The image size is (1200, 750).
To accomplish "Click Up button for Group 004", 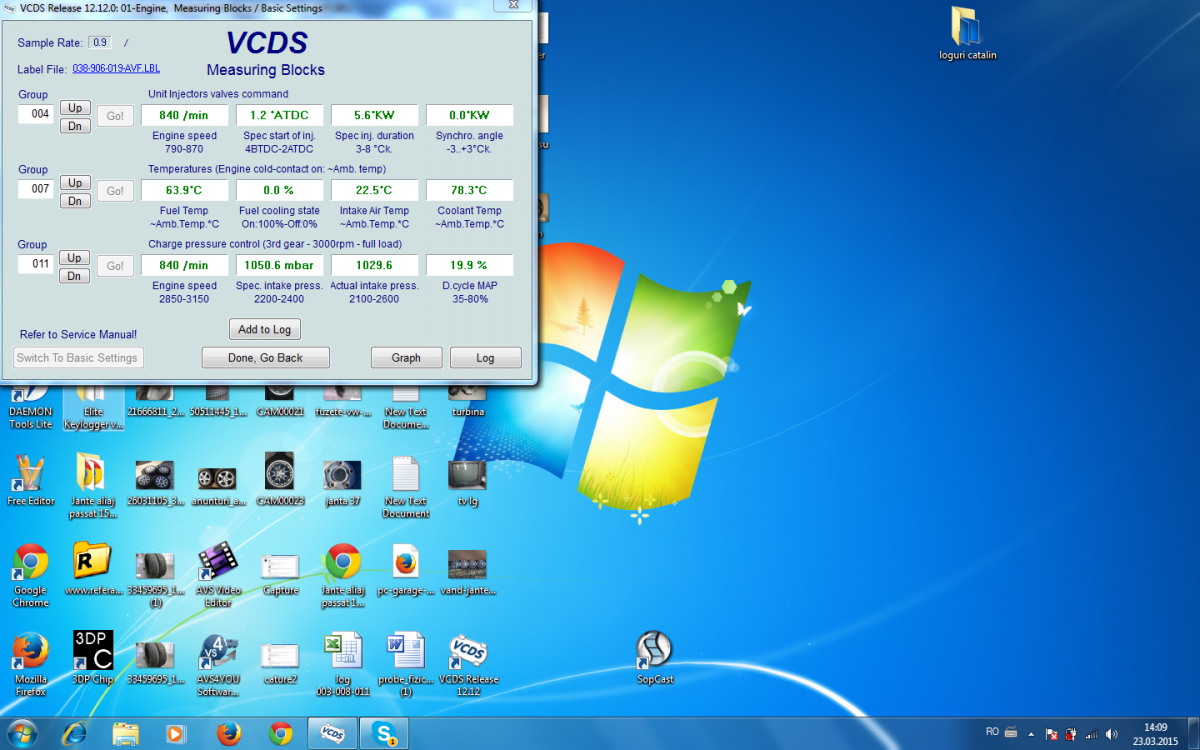I will [75, 107].
